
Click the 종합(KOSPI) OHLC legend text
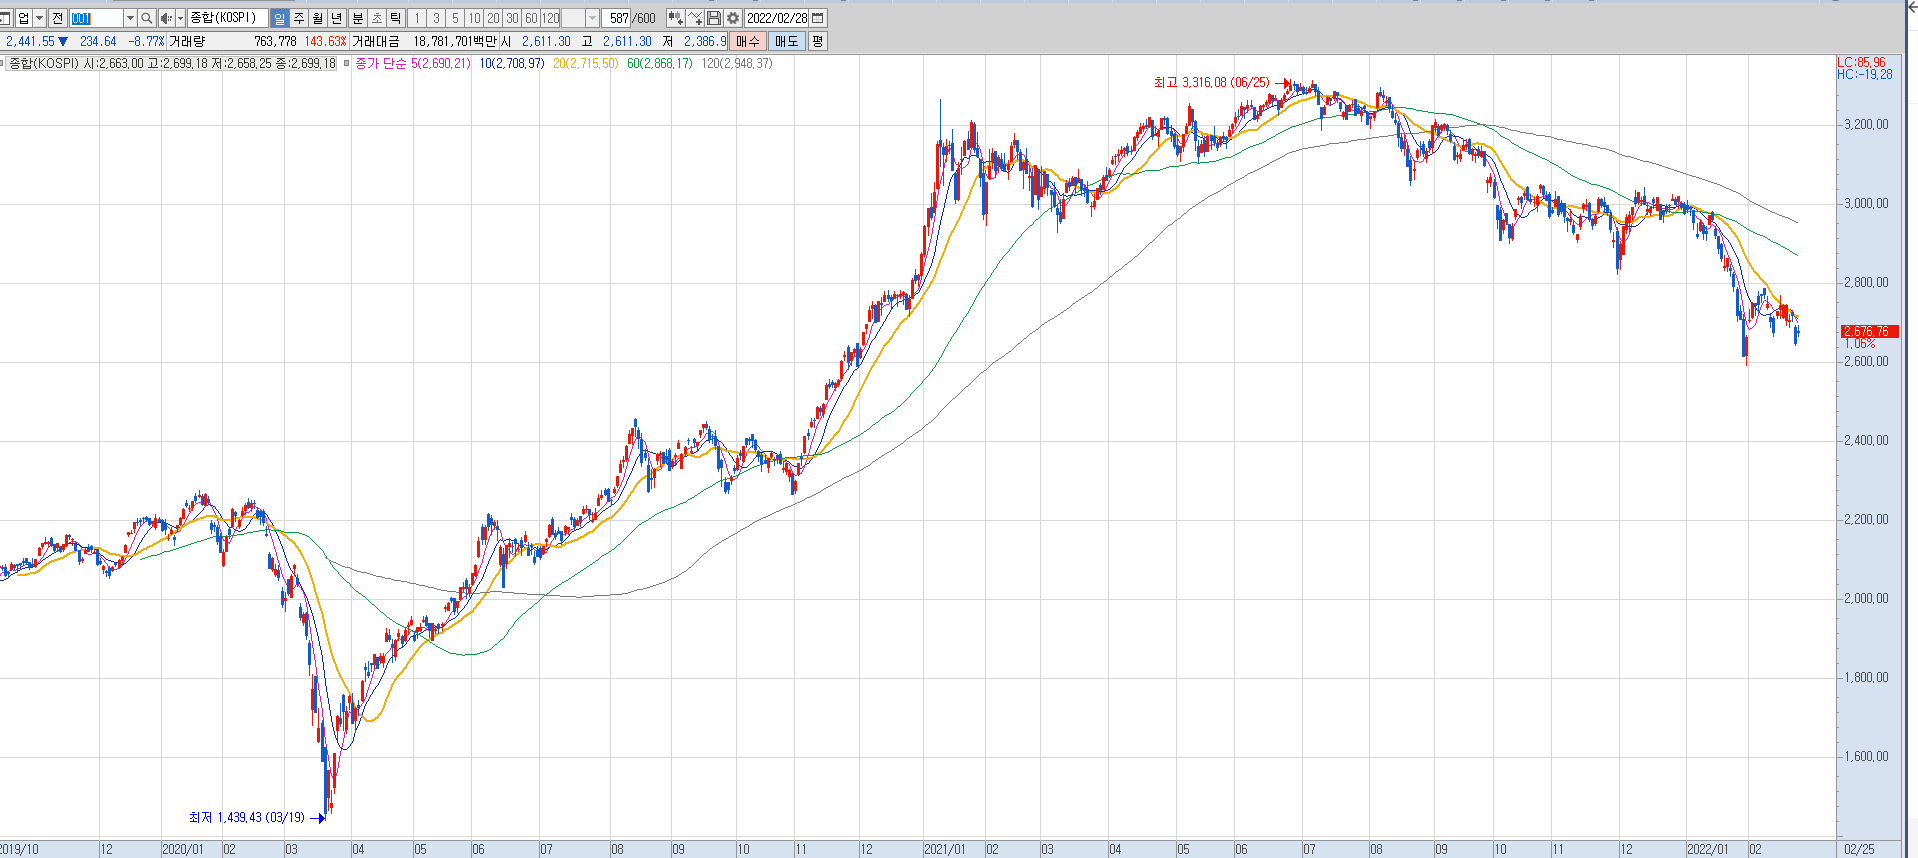[x=172, y=63]
